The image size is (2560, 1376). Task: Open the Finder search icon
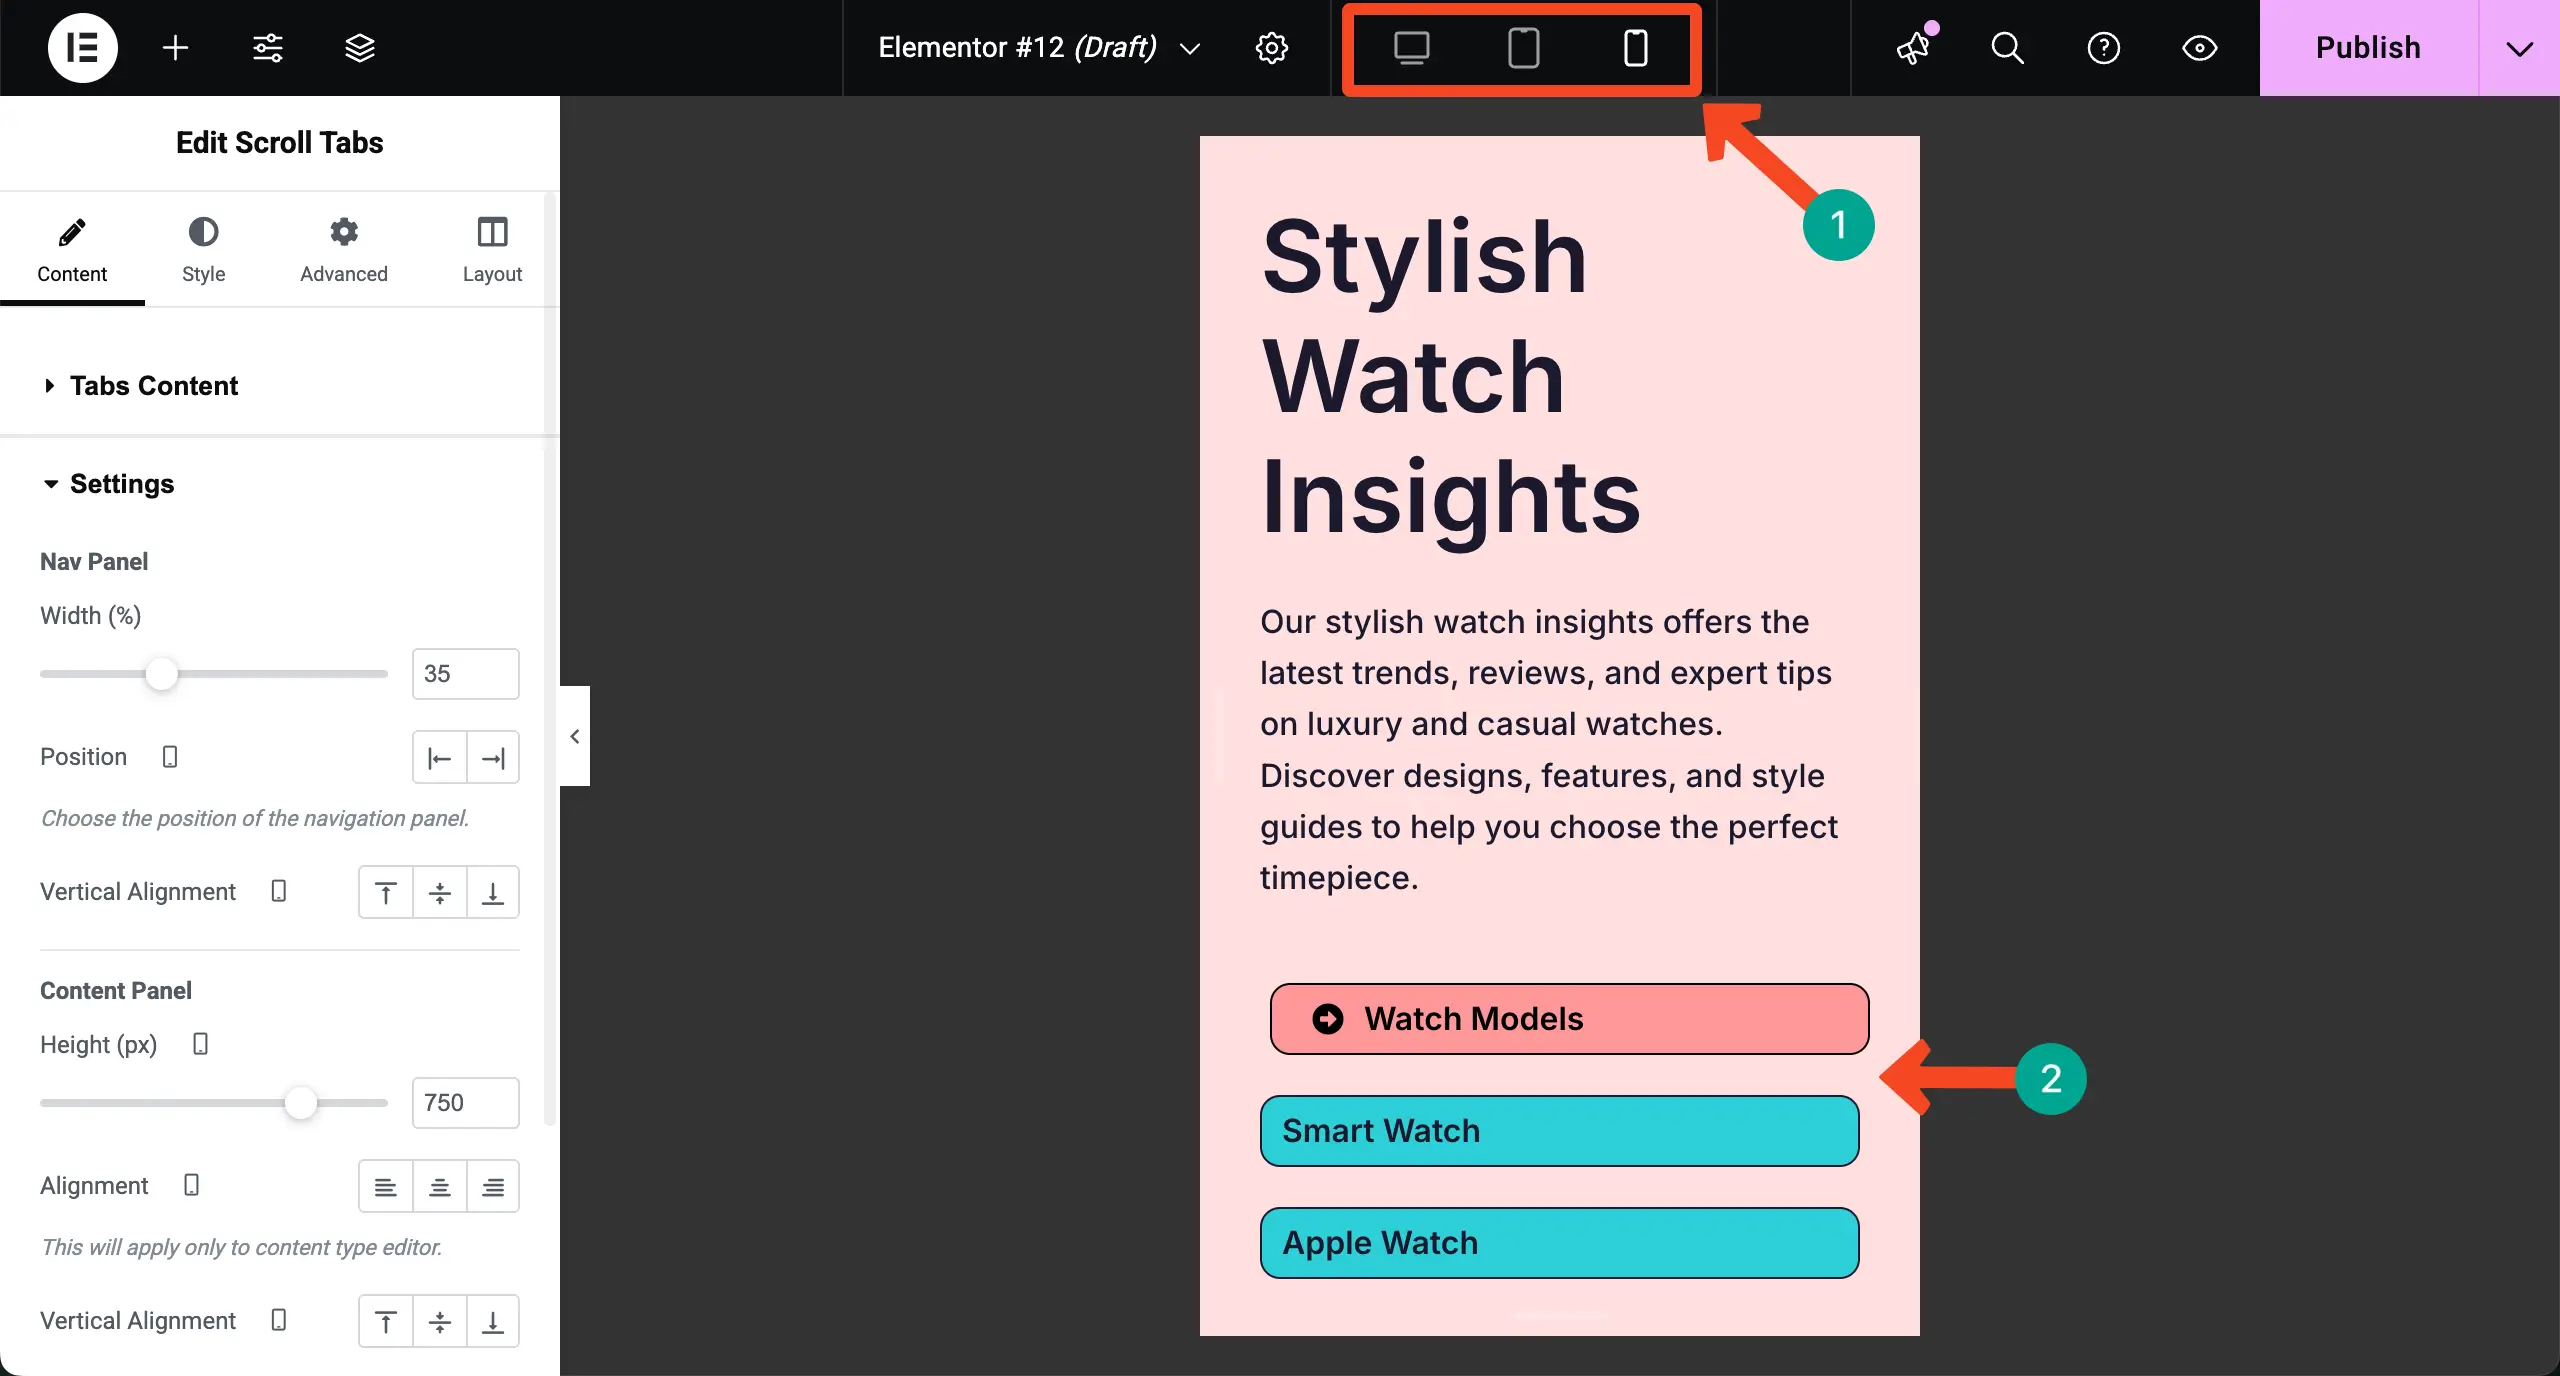point(2007,48)
